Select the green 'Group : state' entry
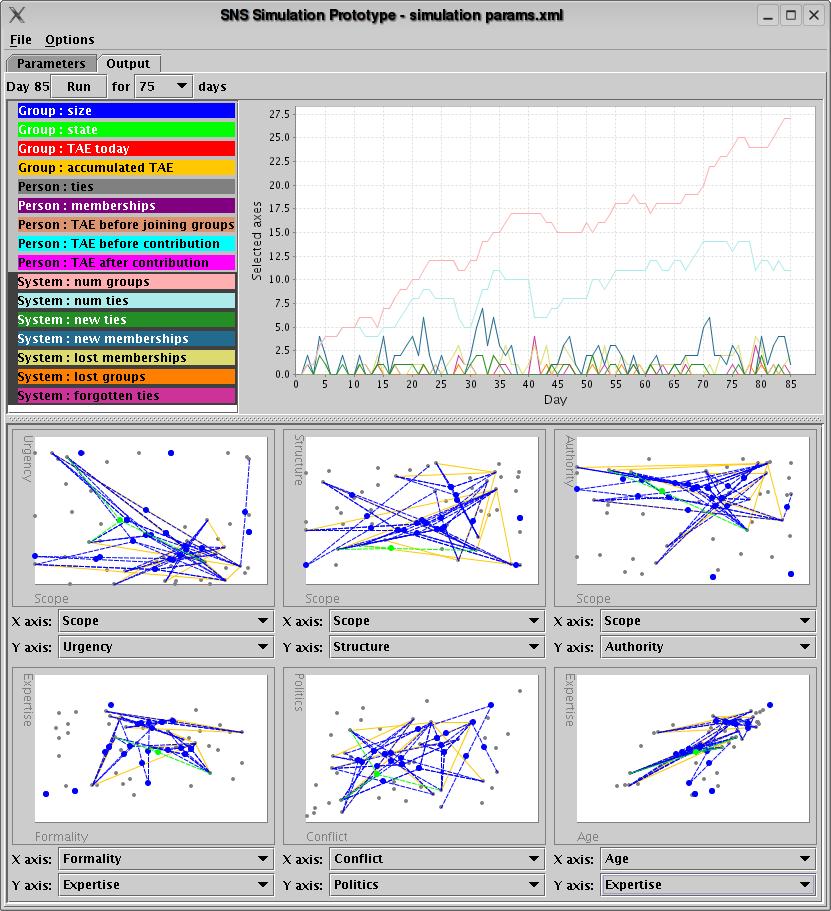The image size is (831, 911). pyautogui.click(x=126, y=130)
